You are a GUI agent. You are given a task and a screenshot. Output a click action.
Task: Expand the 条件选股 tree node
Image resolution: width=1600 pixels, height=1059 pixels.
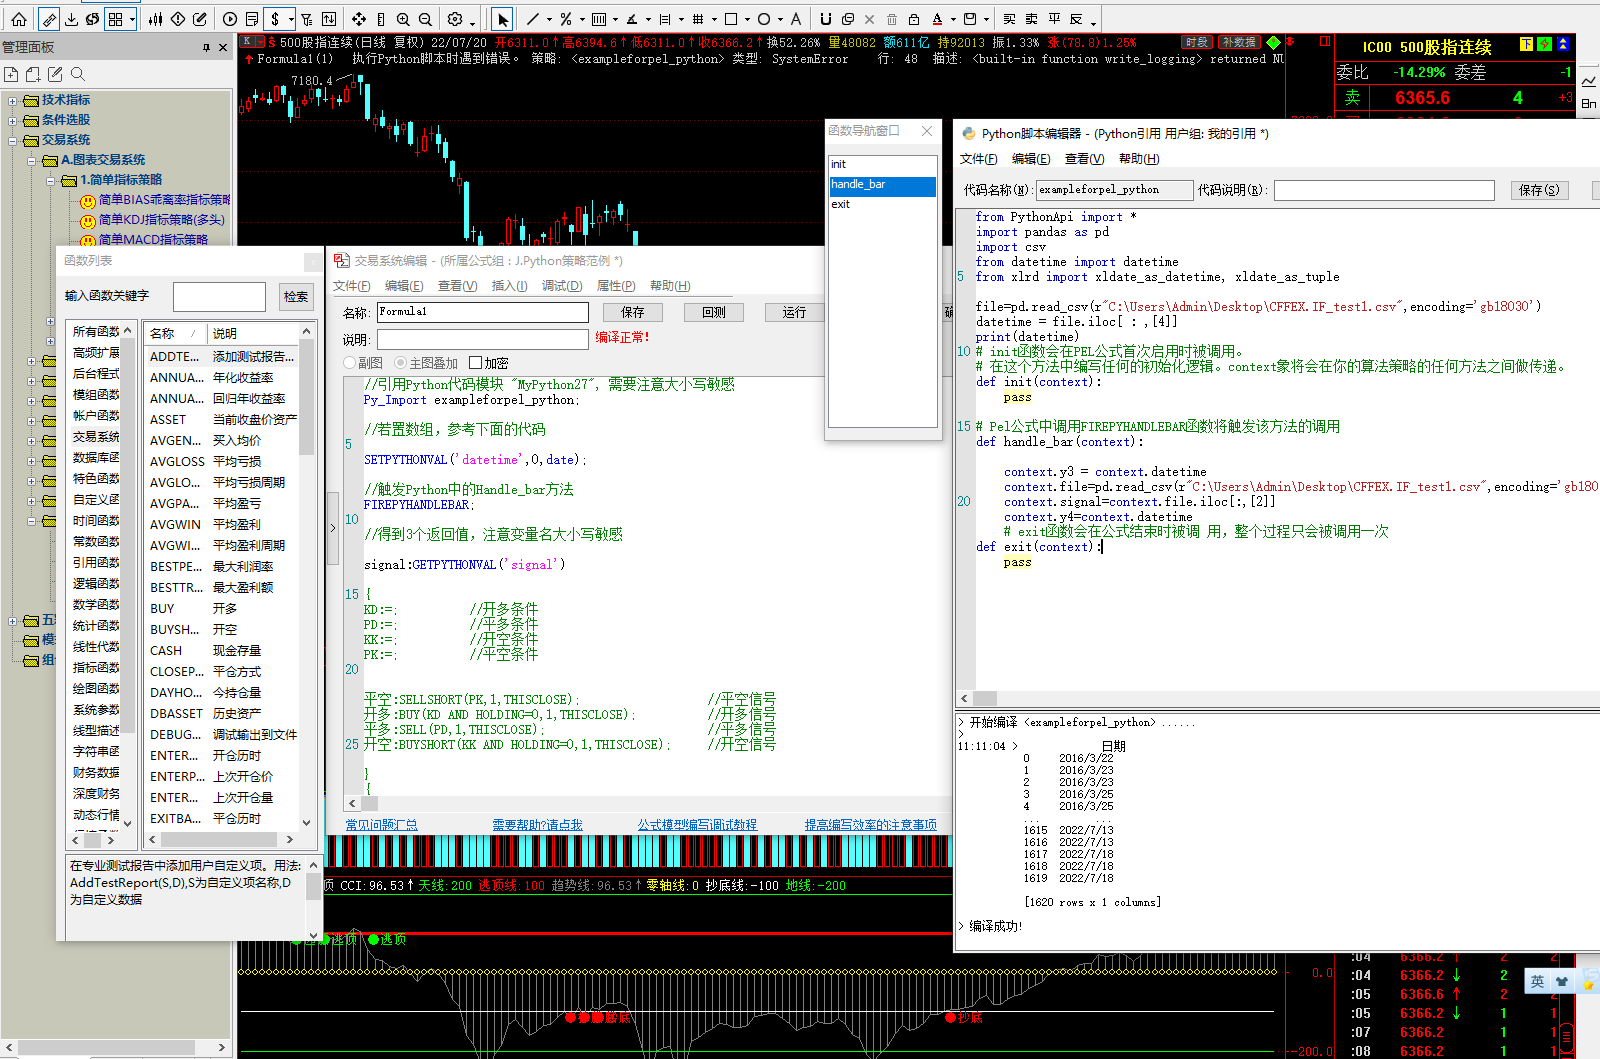click(x=12, y=120)
